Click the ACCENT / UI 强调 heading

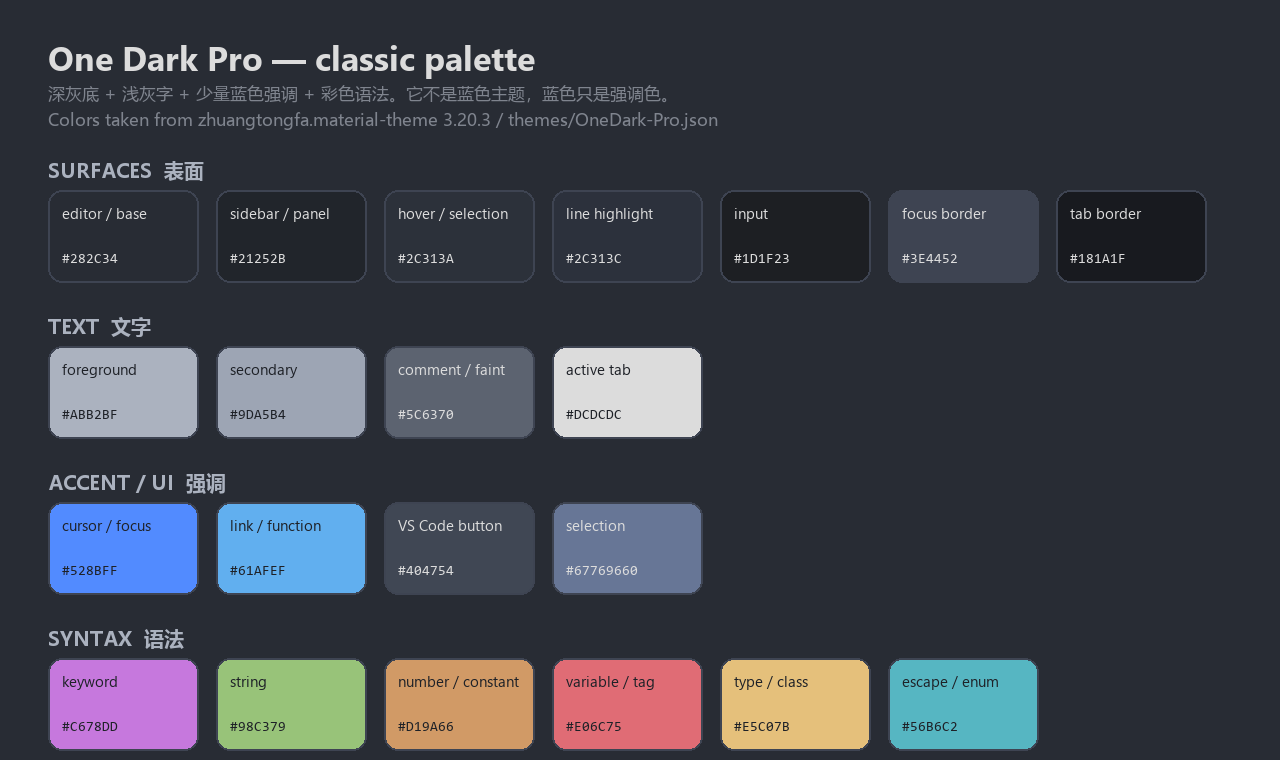click(137, 483)
